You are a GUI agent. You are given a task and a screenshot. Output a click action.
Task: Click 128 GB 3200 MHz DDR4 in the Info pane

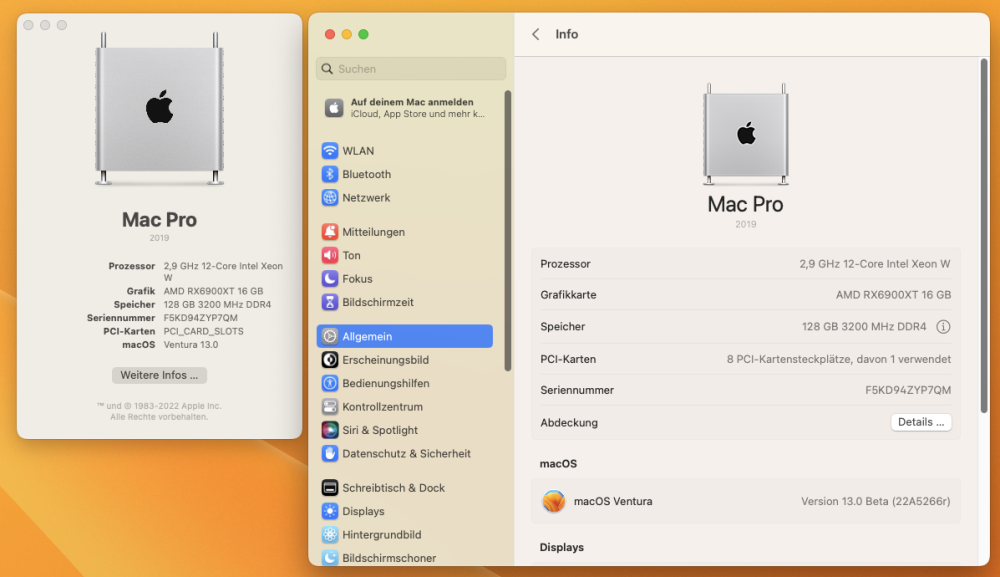pos(864,326)
